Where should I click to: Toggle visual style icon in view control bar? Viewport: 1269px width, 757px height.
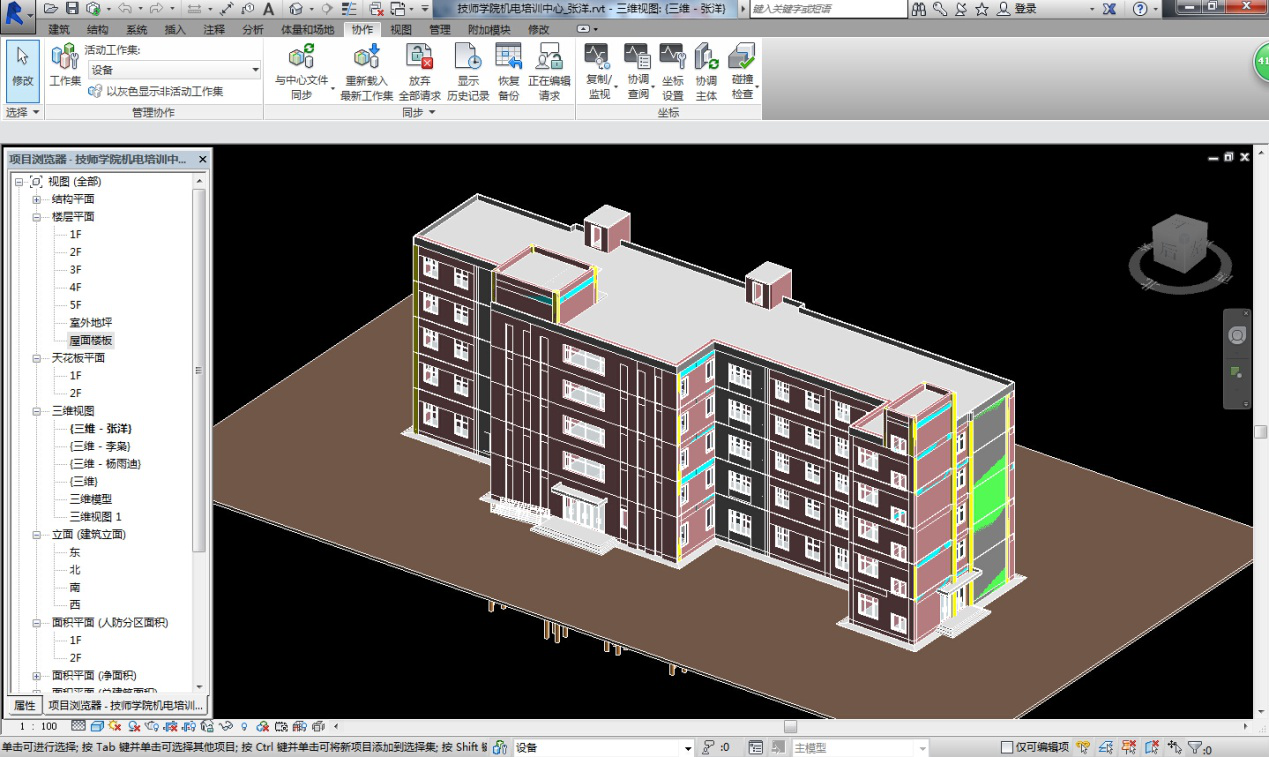pyautogui.click(x=97, y=727)
